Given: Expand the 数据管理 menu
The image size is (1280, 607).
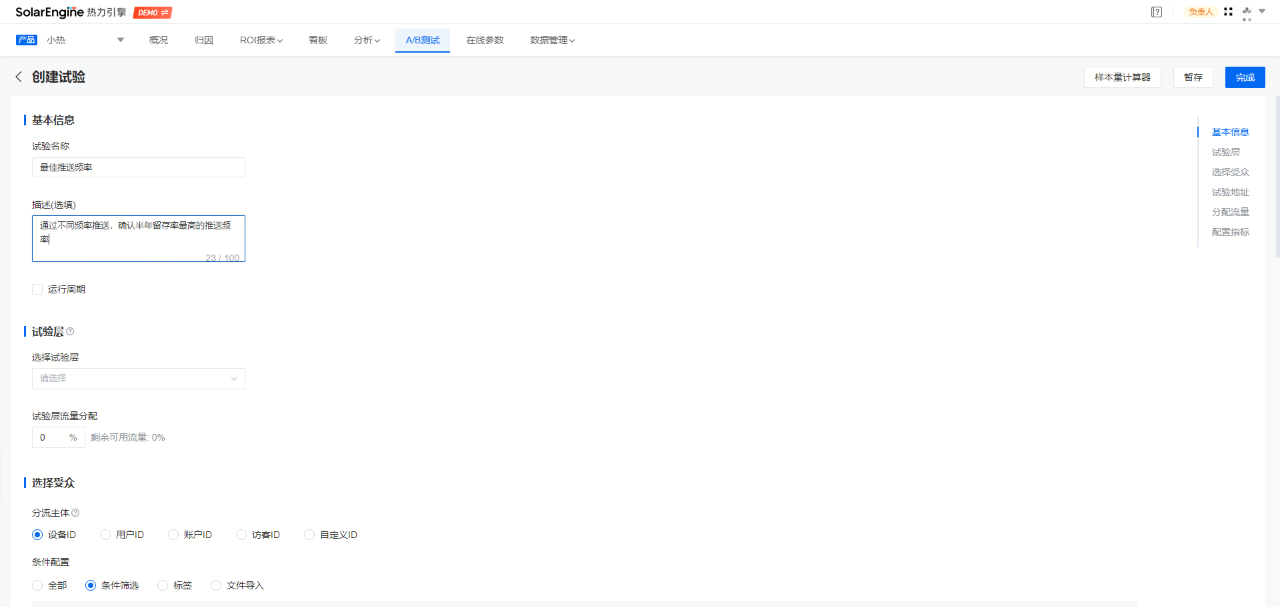Looking at the screenshot, I should point(552,40).
